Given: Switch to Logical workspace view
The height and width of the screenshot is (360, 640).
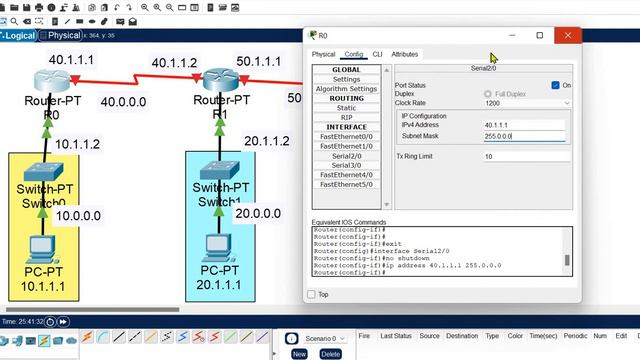Looking at the screenshot, I should [18, 36].
